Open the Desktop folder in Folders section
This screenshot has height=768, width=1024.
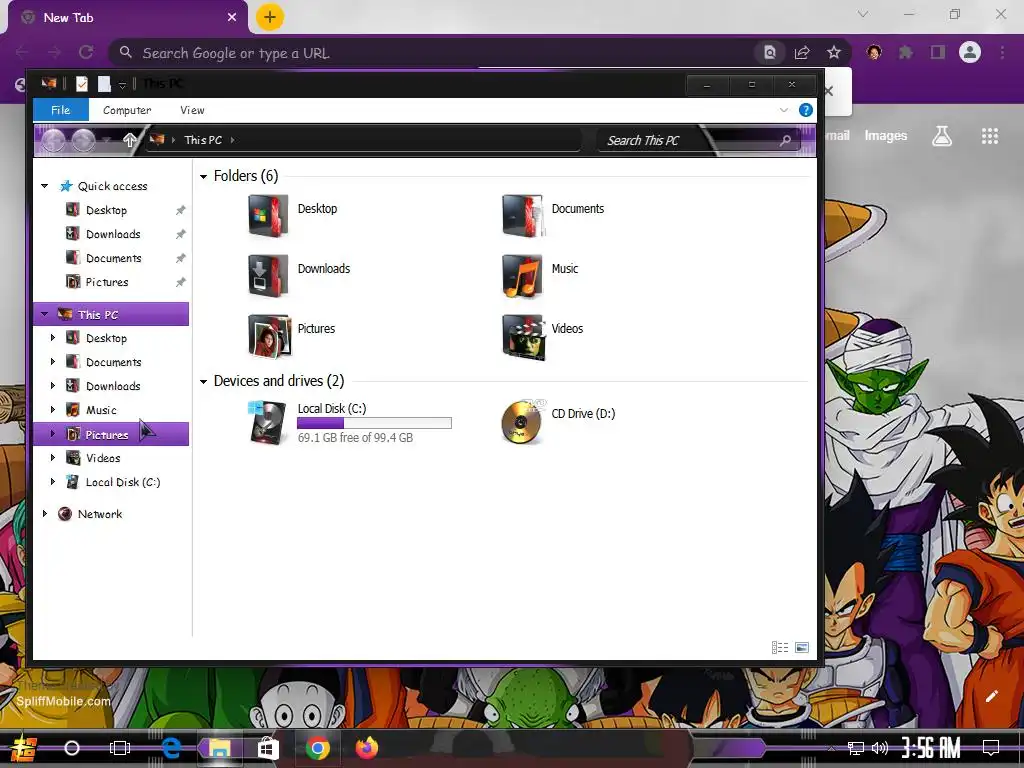tap(268, 215)
